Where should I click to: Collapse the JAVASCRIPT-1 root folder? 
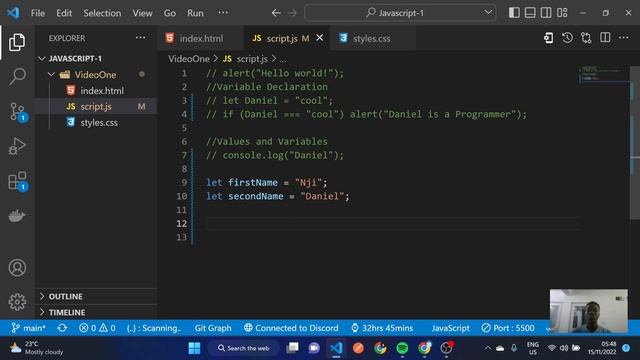(x=41, y=59)
